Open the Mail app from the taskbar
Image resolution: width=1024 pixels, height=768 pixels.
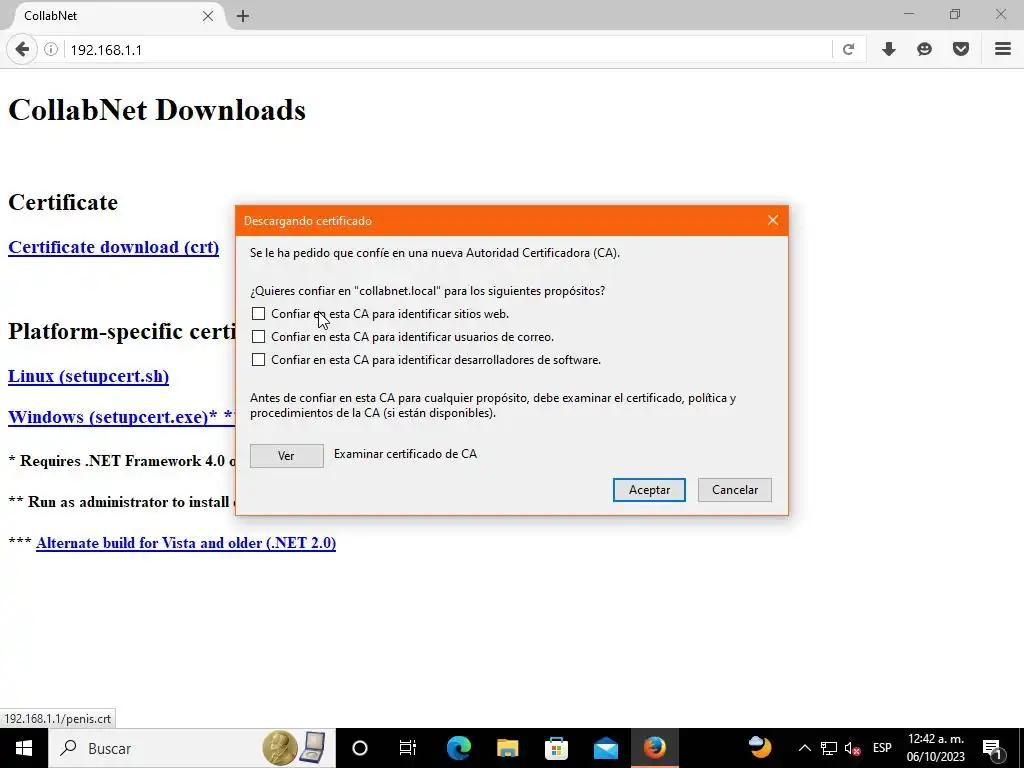(605, 748)
